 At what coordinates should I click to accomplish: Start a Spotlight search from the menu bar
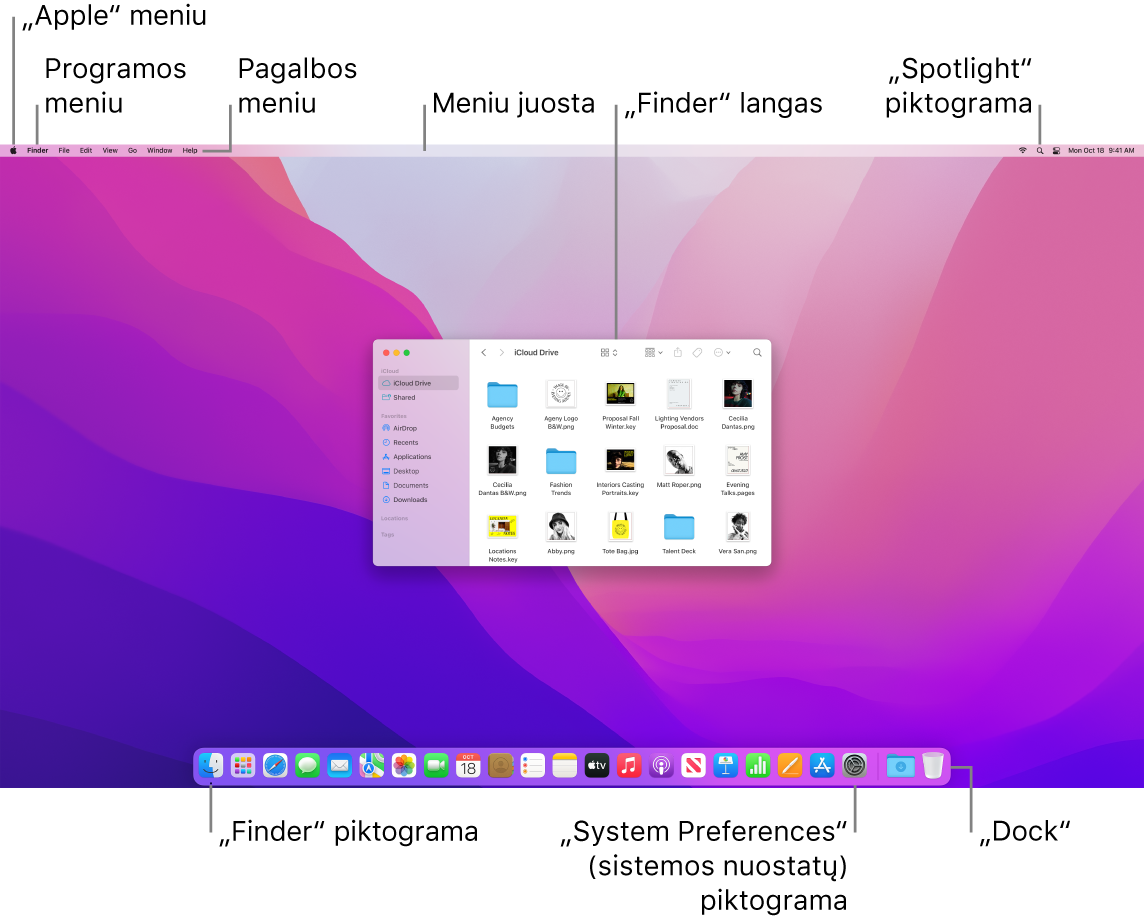(1042, 149)
